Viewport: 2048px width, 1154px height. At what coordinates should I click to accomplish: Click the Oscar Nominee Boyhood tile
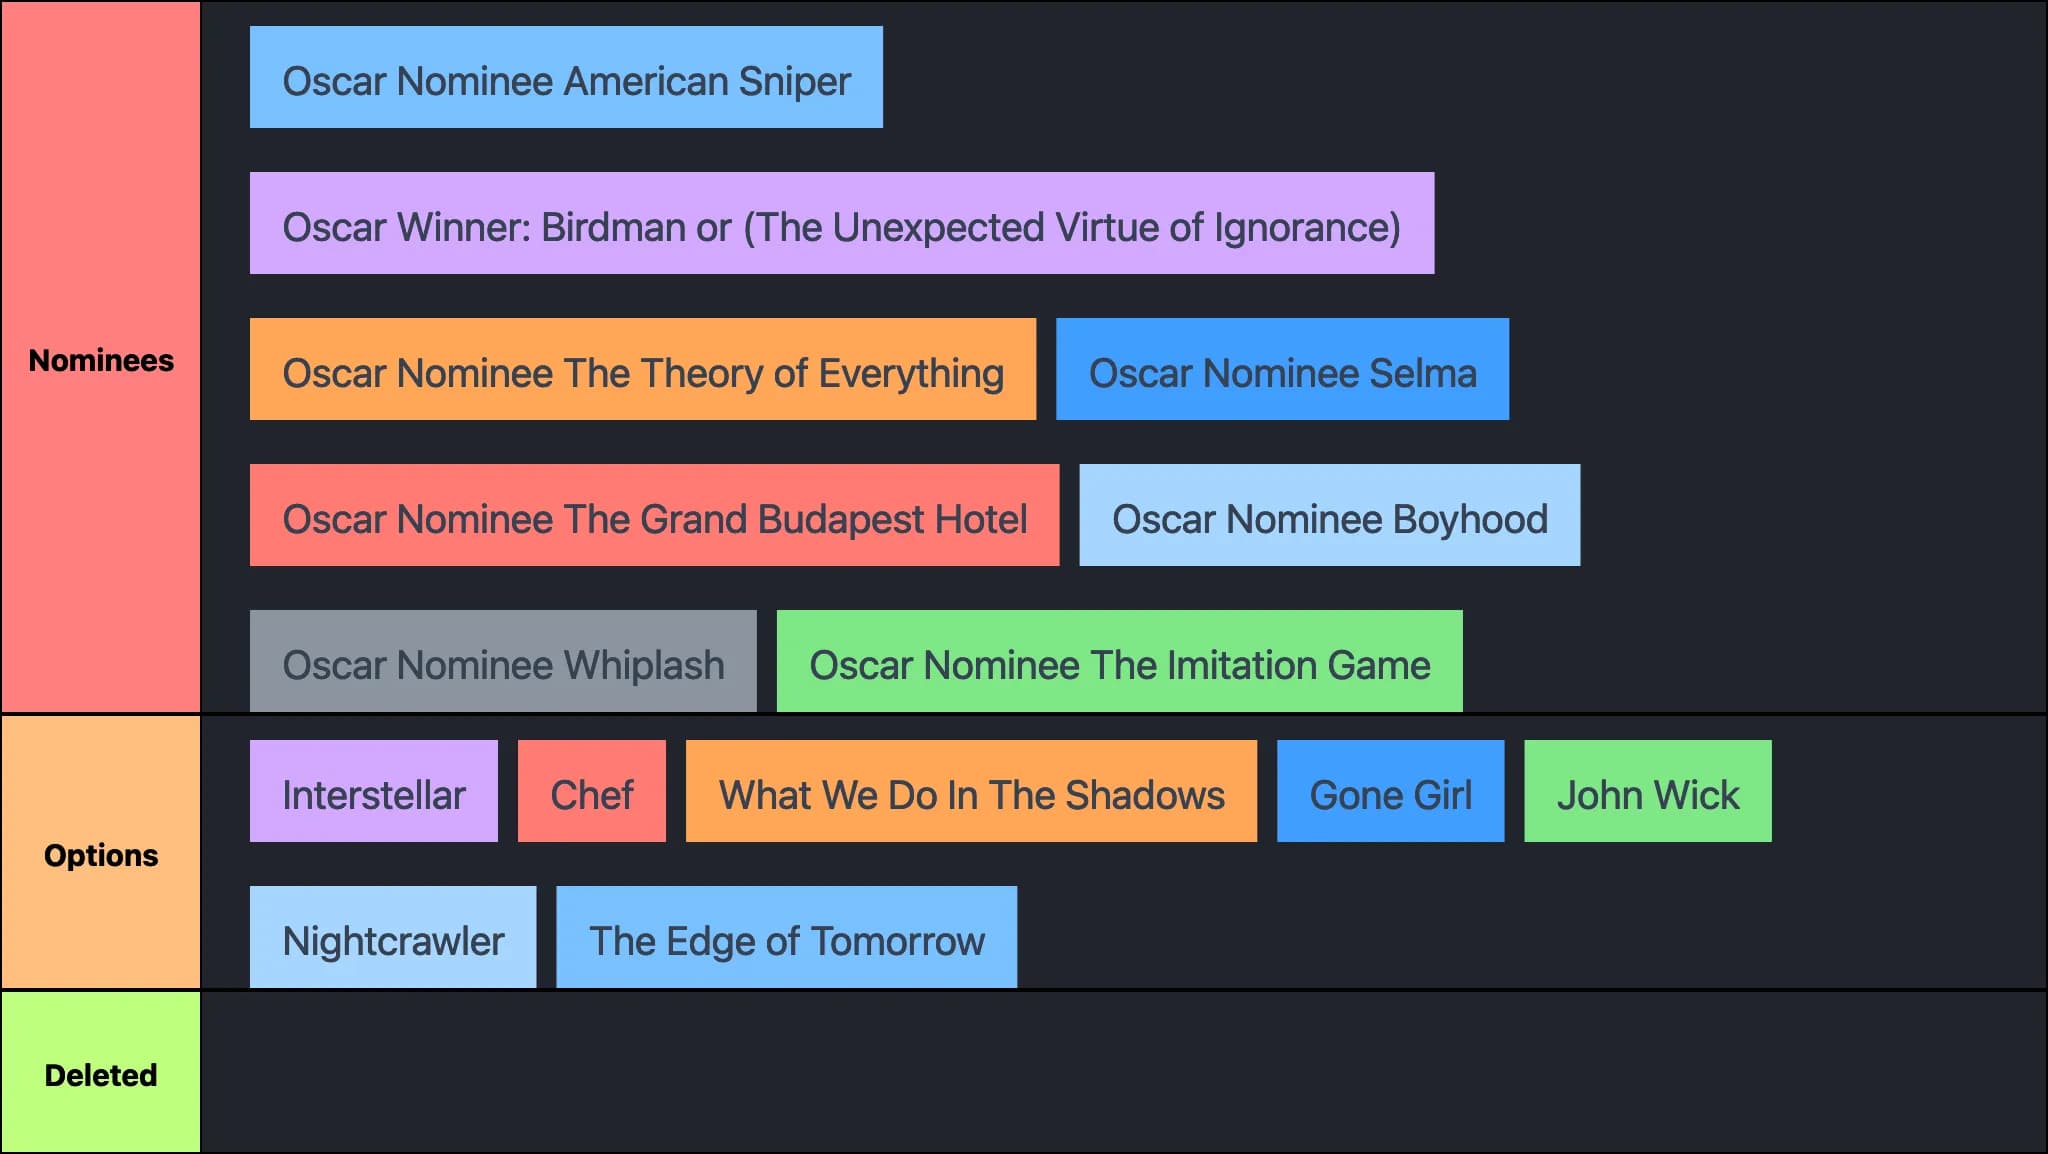[1329, 516]
